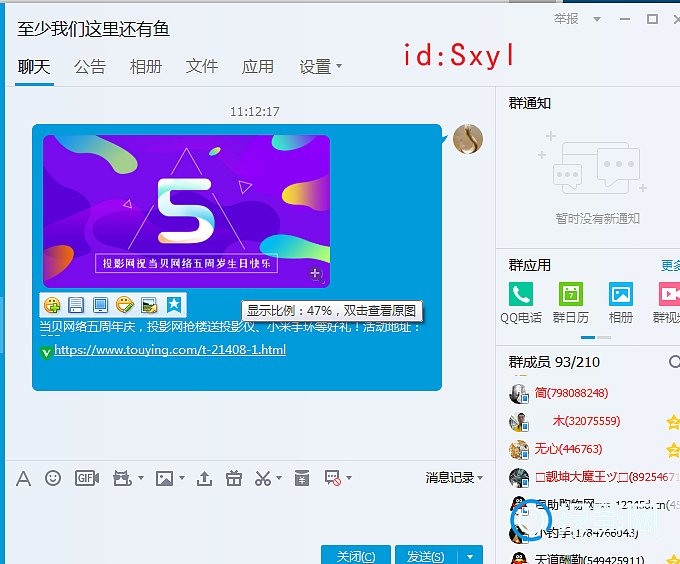Open the 文件 tab
Image resolution: width=680 pixels, height=564 pixels.
pos(202,67)
